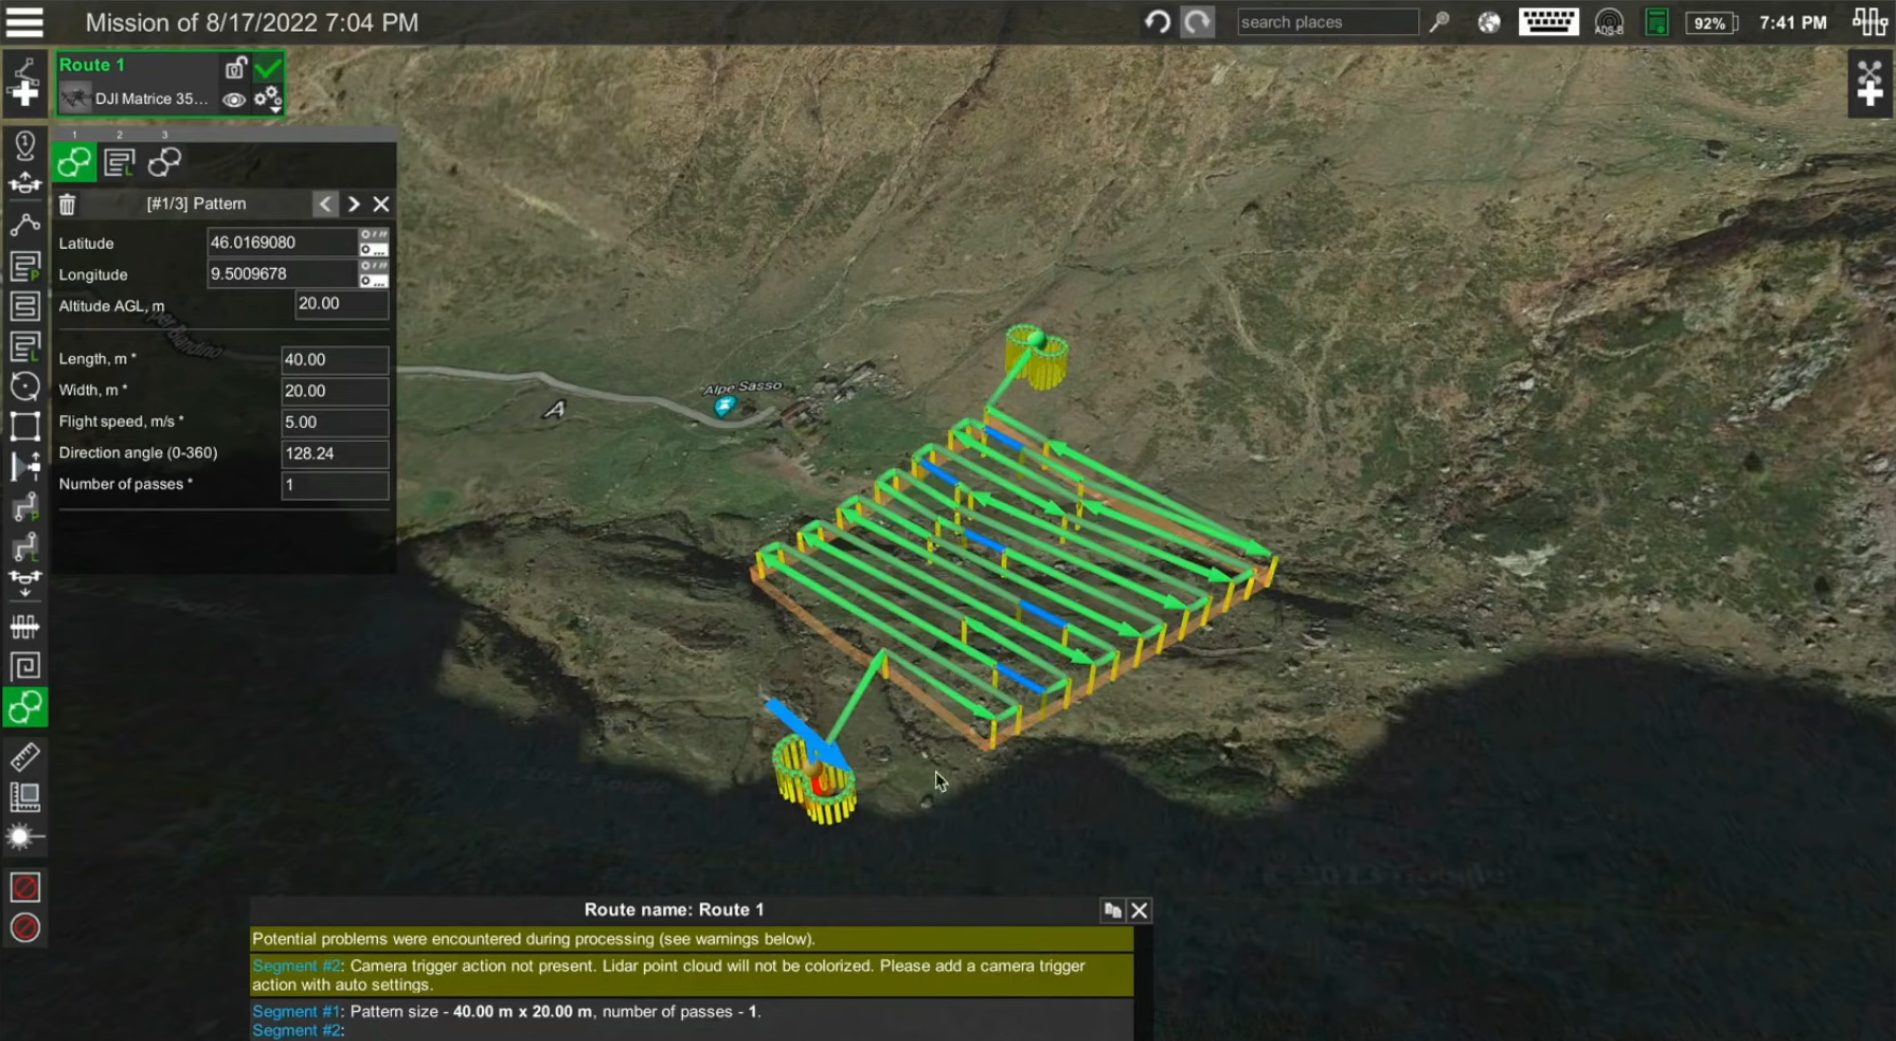Switch to segment tab 2
This screenshot has width=1896, height=1041.
coord(120,162)
